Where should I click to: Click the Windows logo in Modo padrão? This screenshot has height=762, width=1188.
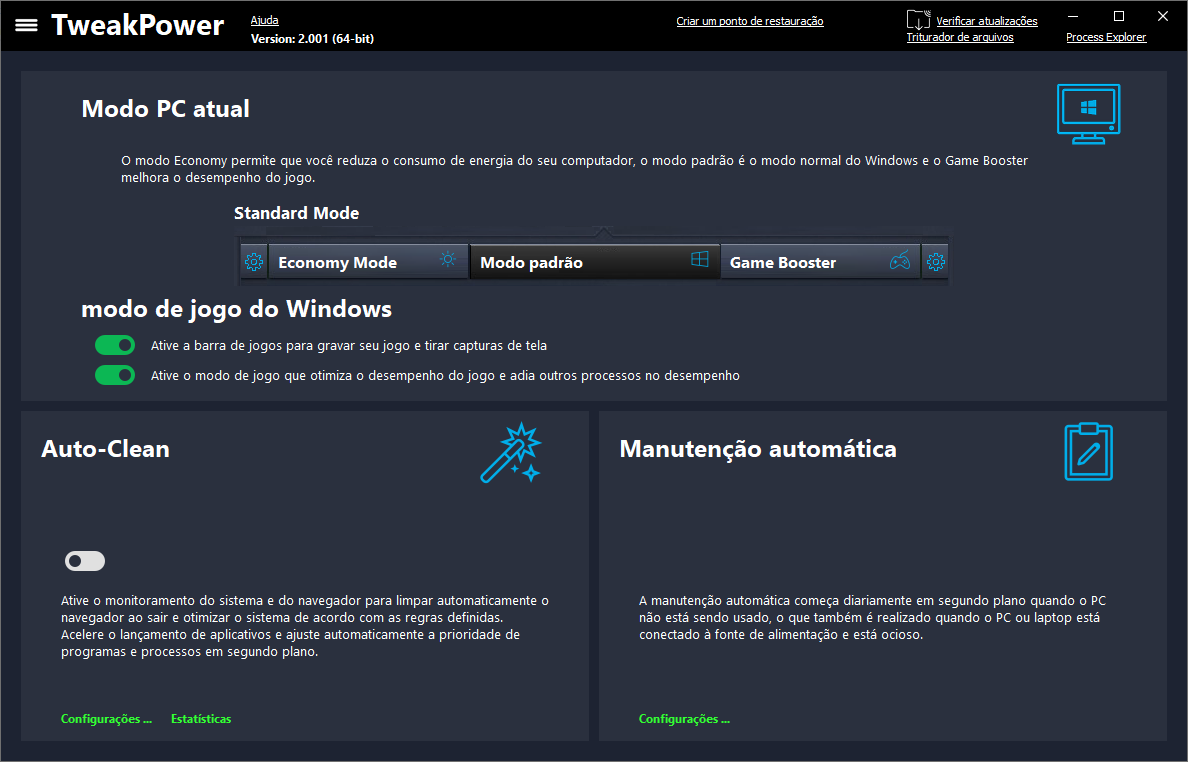click(x=699, y=259)
